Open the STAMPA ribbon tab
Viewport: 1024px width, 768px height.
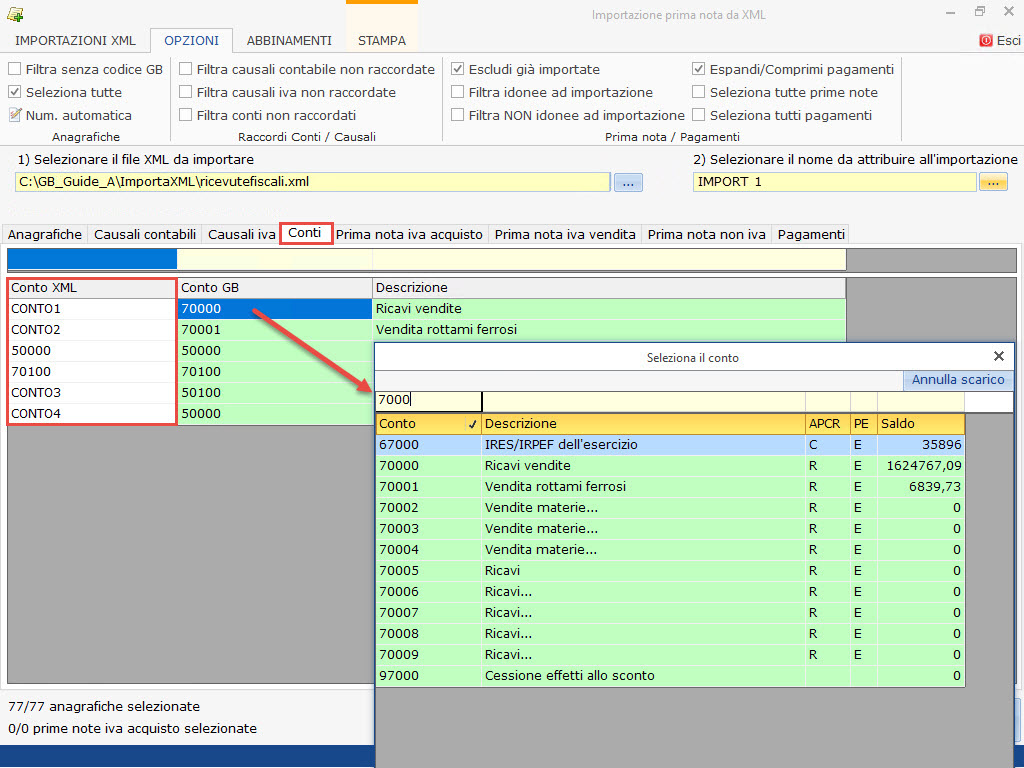(x=382, y=41)
